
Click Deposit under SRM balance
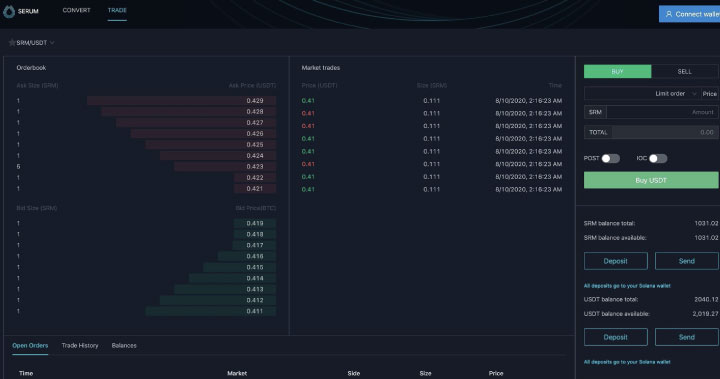point(616,261)
